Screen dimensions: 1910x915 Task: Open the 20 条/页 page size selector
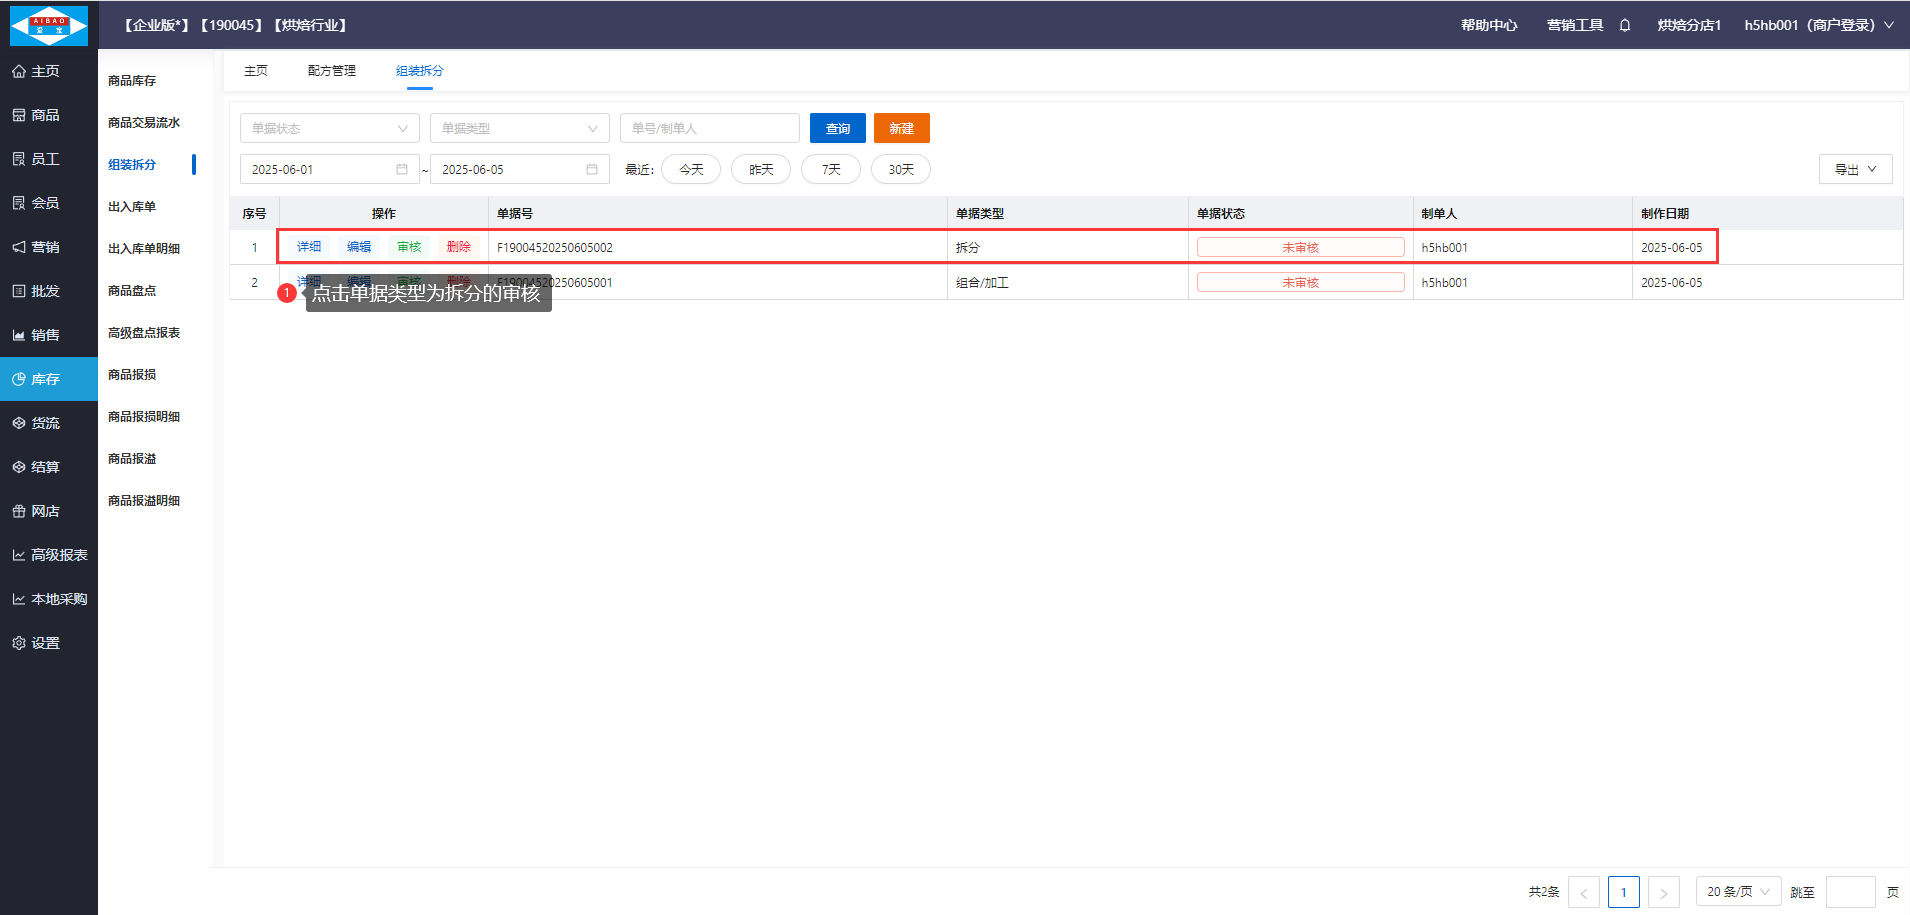pos(1738,892)
